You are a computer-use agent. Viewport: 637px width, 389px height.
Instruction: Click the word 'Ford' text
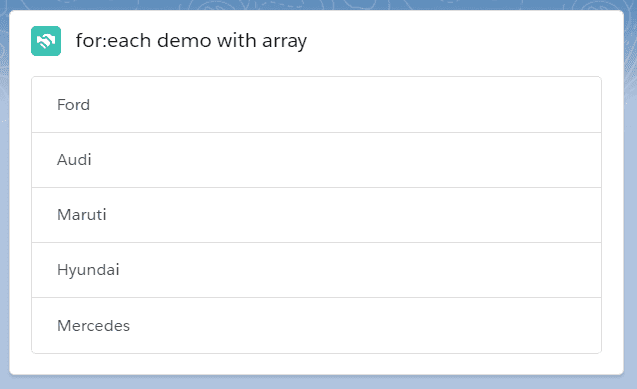pos(74,105)
